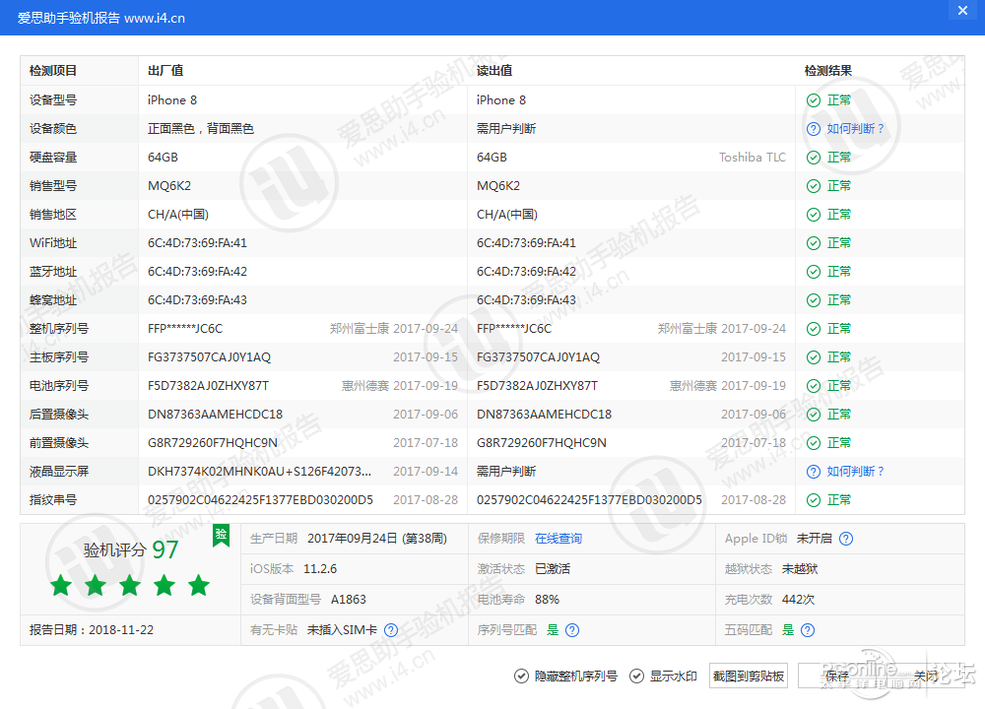Close the 爱思助手验机报告 window
This screenshot has width=985, height=709.
coord(962,11)
